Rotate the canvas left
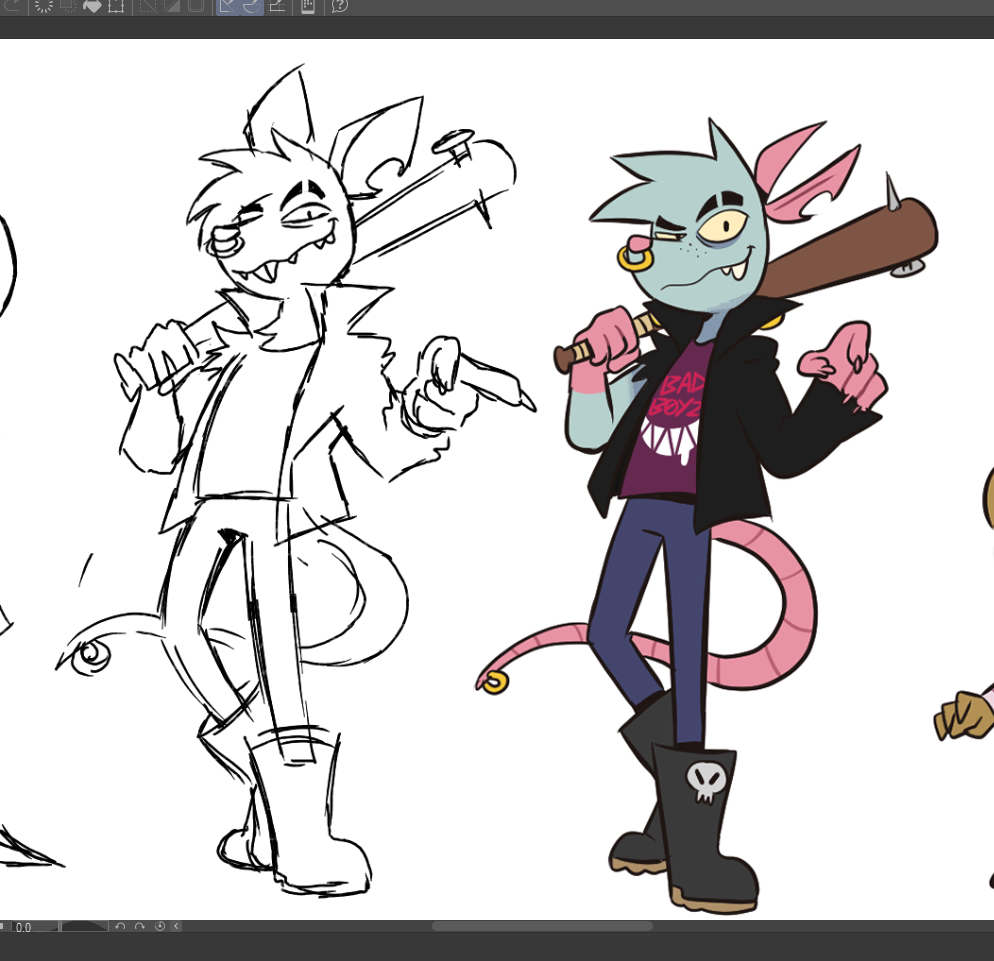994x961 pixels. (120, 927)
